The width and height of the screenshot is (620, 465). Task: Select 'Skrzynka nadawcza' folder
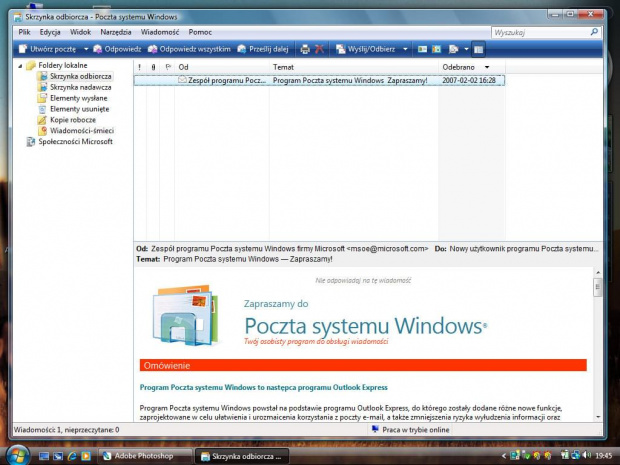tap(81, 87)
